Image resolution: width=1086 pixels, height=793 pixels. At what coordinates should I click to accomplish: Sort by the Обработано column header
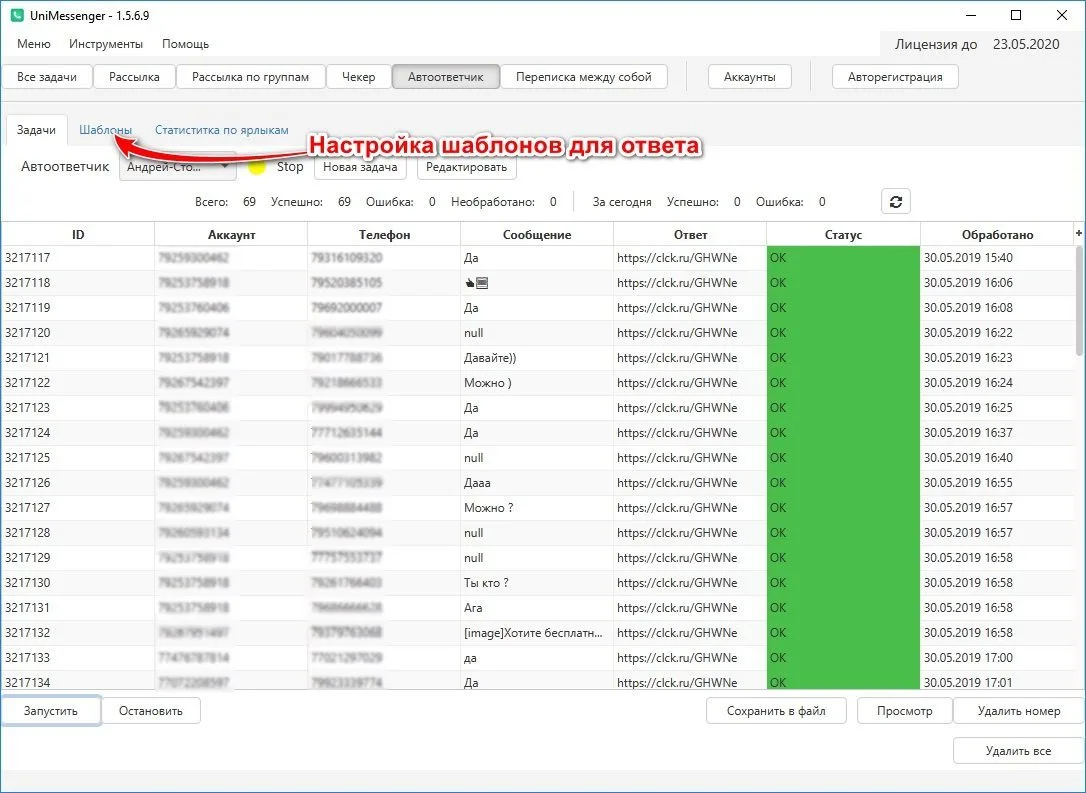coord(997,235)
